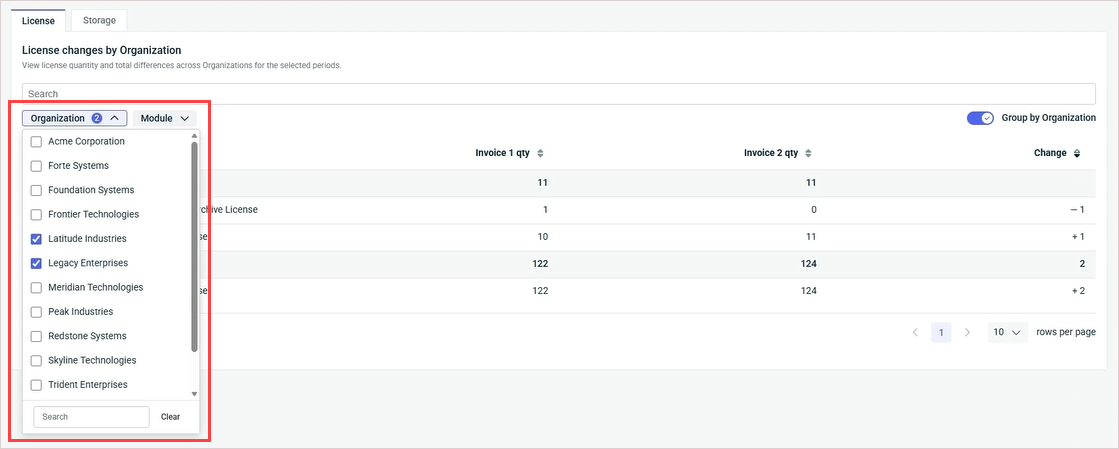Screen dimensions: 1119x449
Task: Uncheck the Latitude Industries checkbox
Action: (x=37, y=239)
